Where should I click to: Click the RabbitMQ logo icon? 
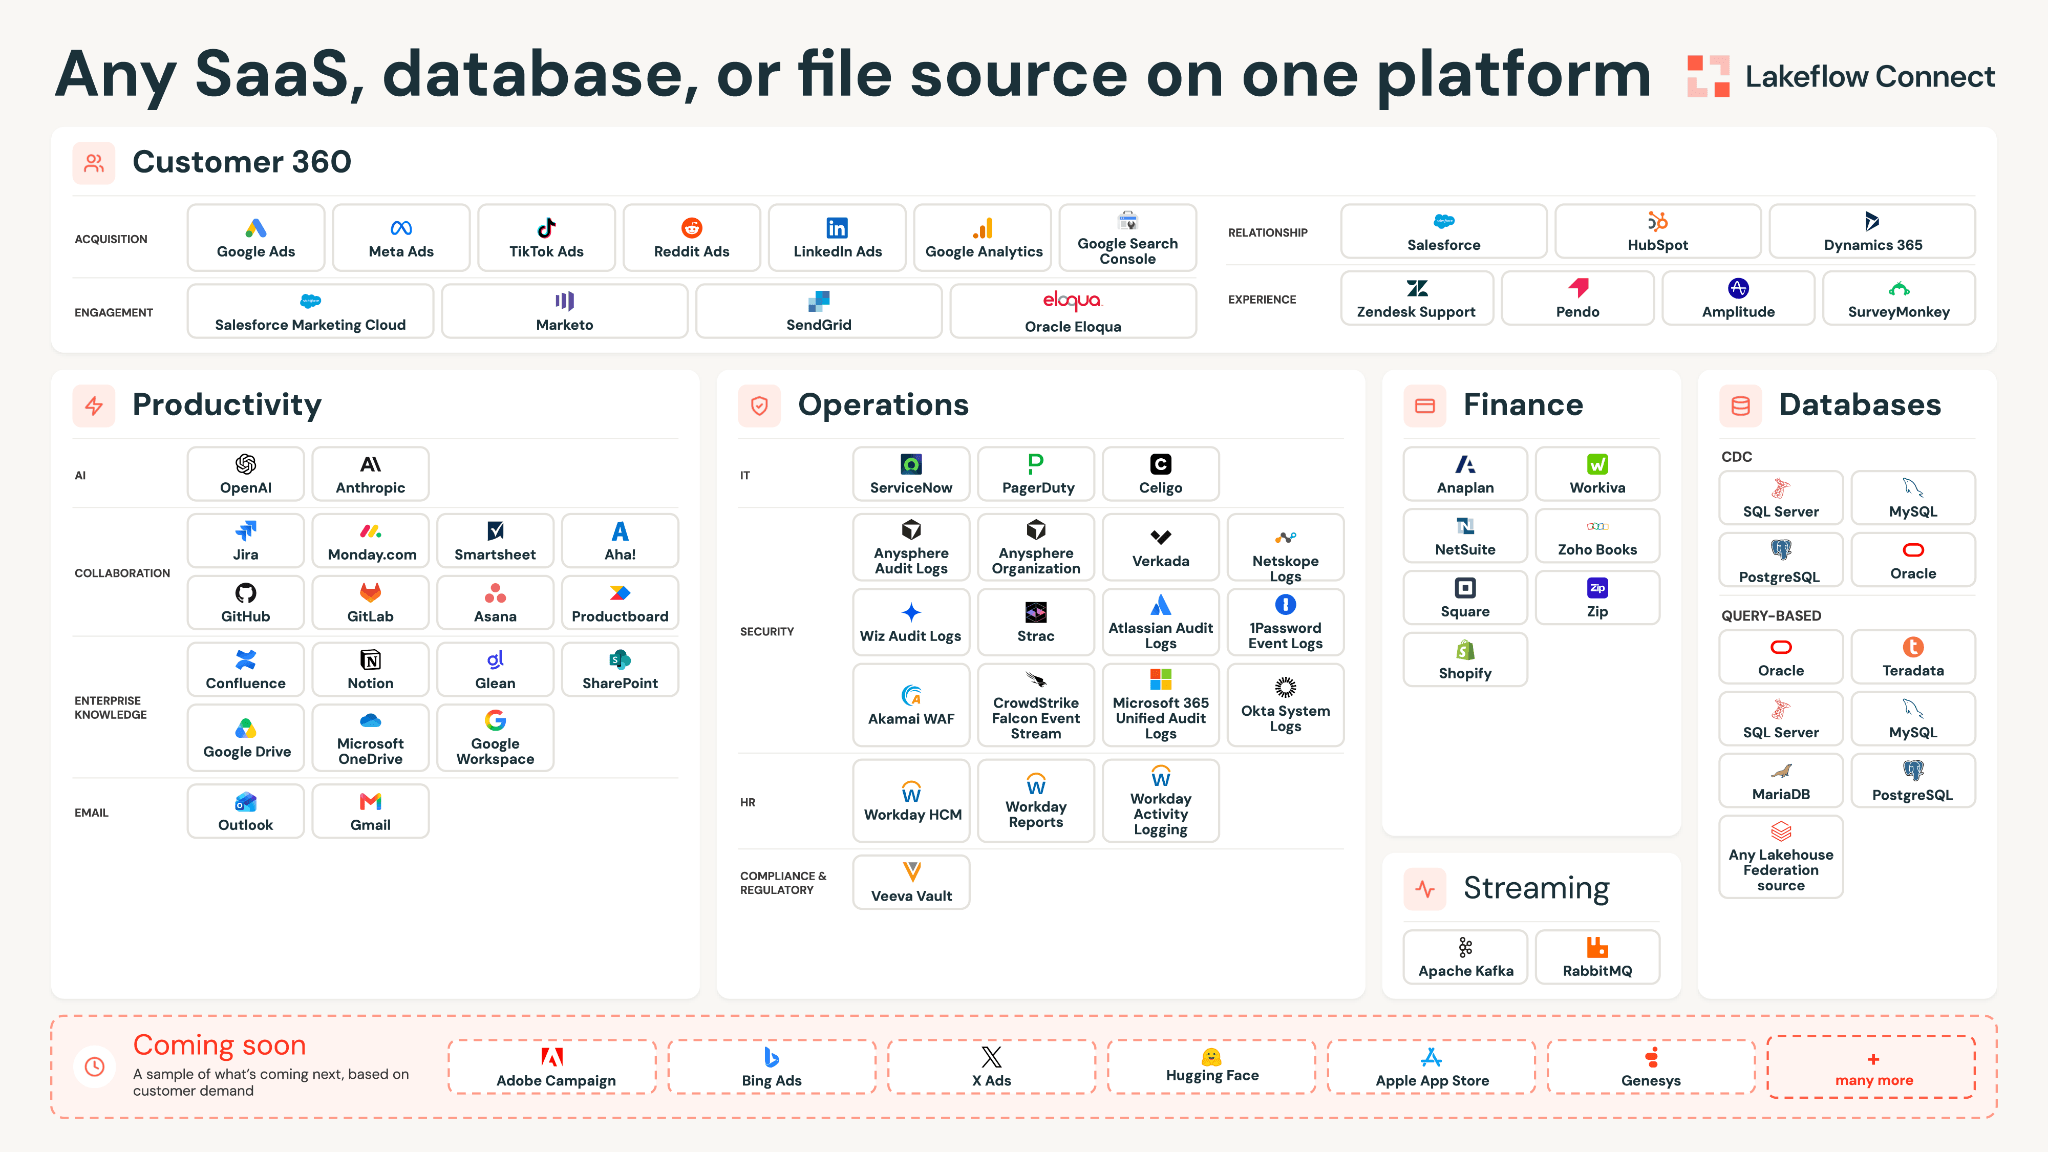1598,947
